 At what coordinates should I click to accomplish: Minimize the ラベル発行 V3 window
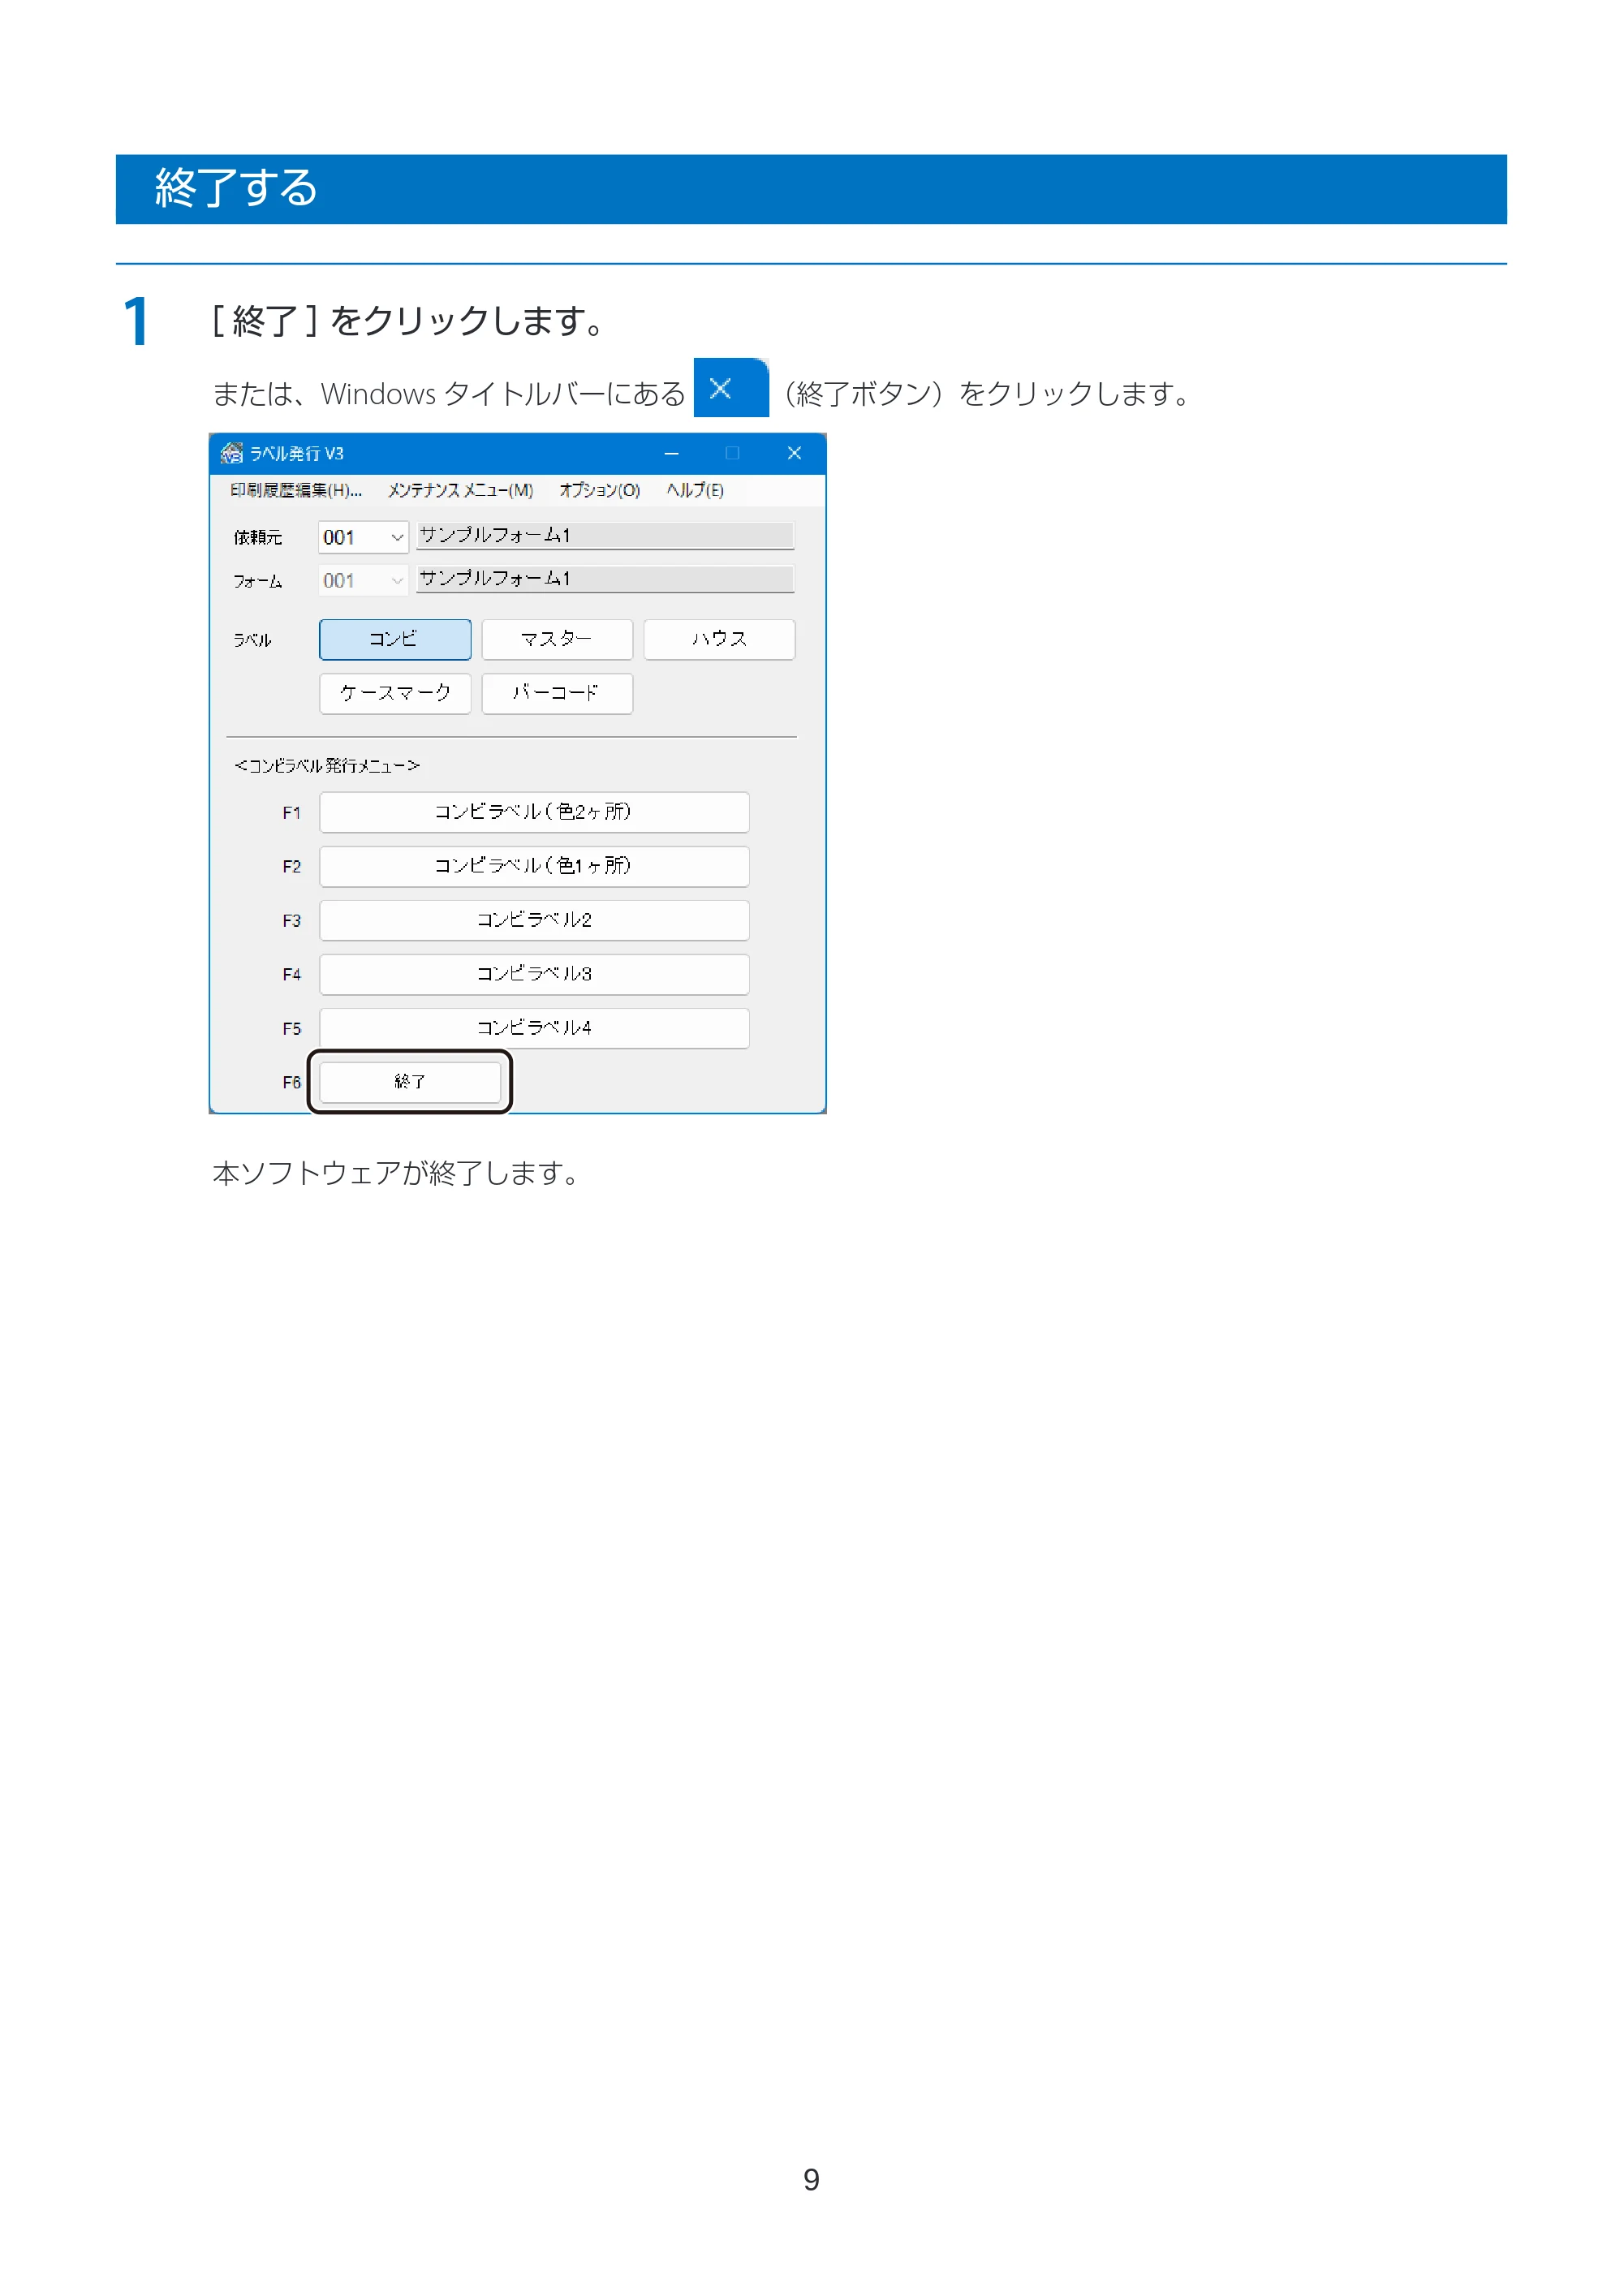tap(671, 454)
